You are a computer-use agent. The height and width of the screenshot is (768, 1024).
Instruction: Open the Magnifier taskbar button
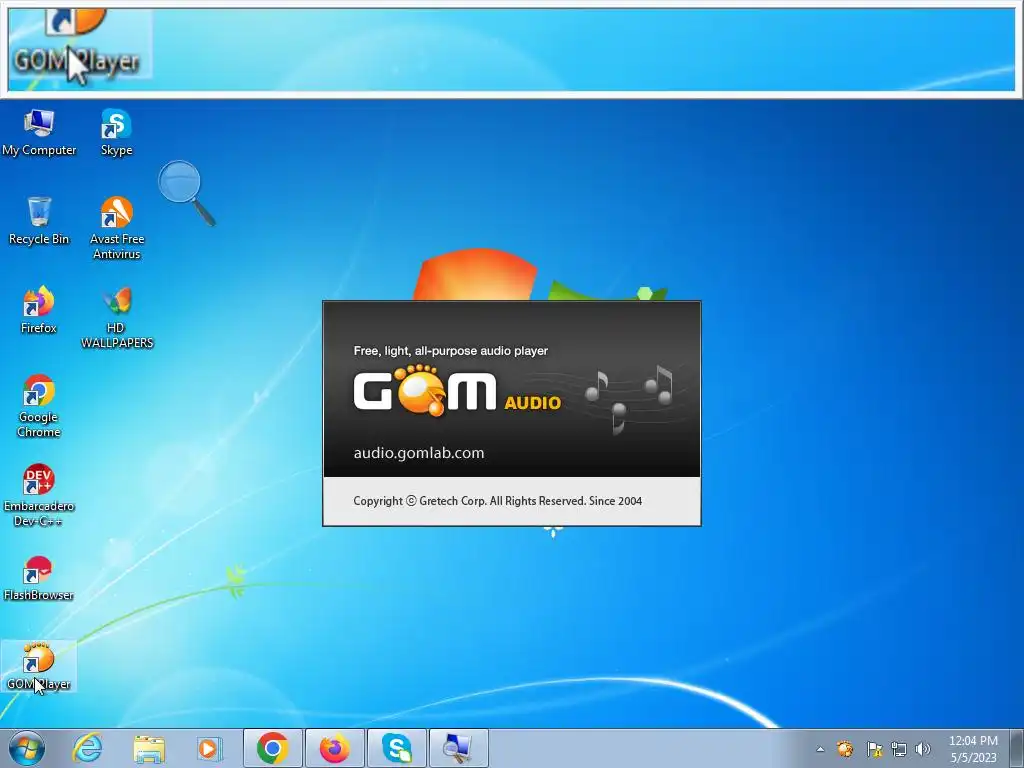pyautogui.click(x=458, y=748)
